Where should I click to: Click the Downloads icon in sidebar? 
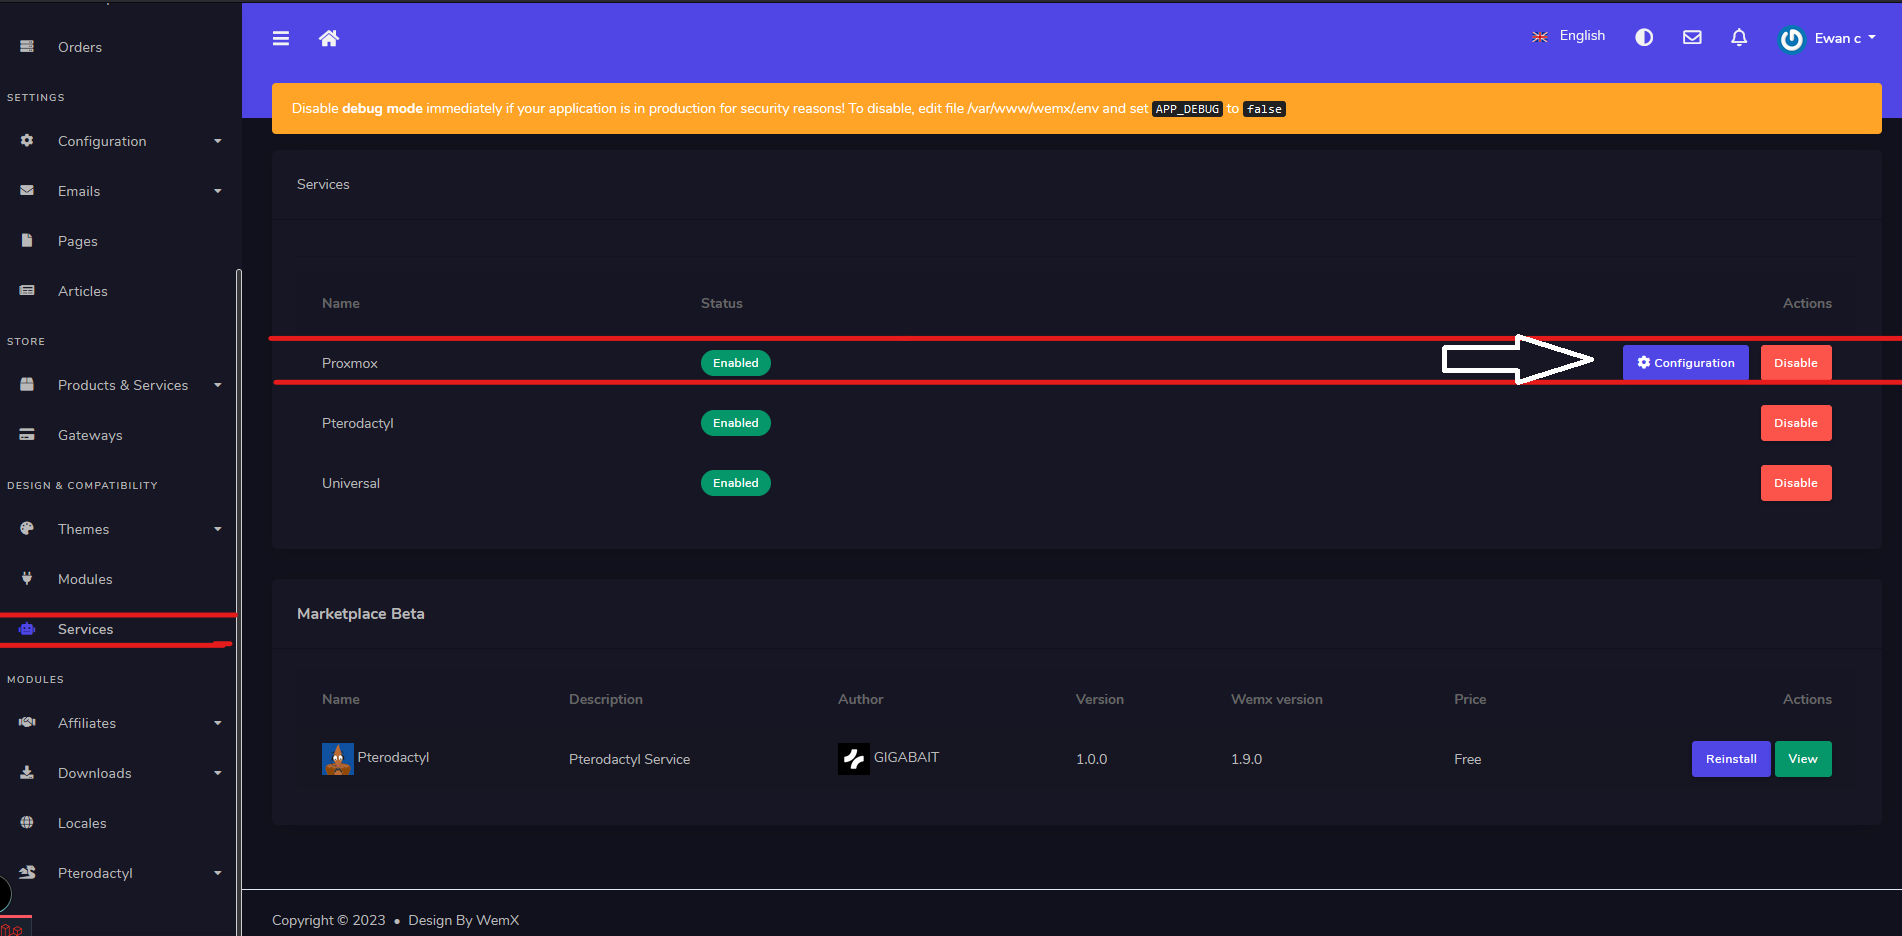coord(27,772)
